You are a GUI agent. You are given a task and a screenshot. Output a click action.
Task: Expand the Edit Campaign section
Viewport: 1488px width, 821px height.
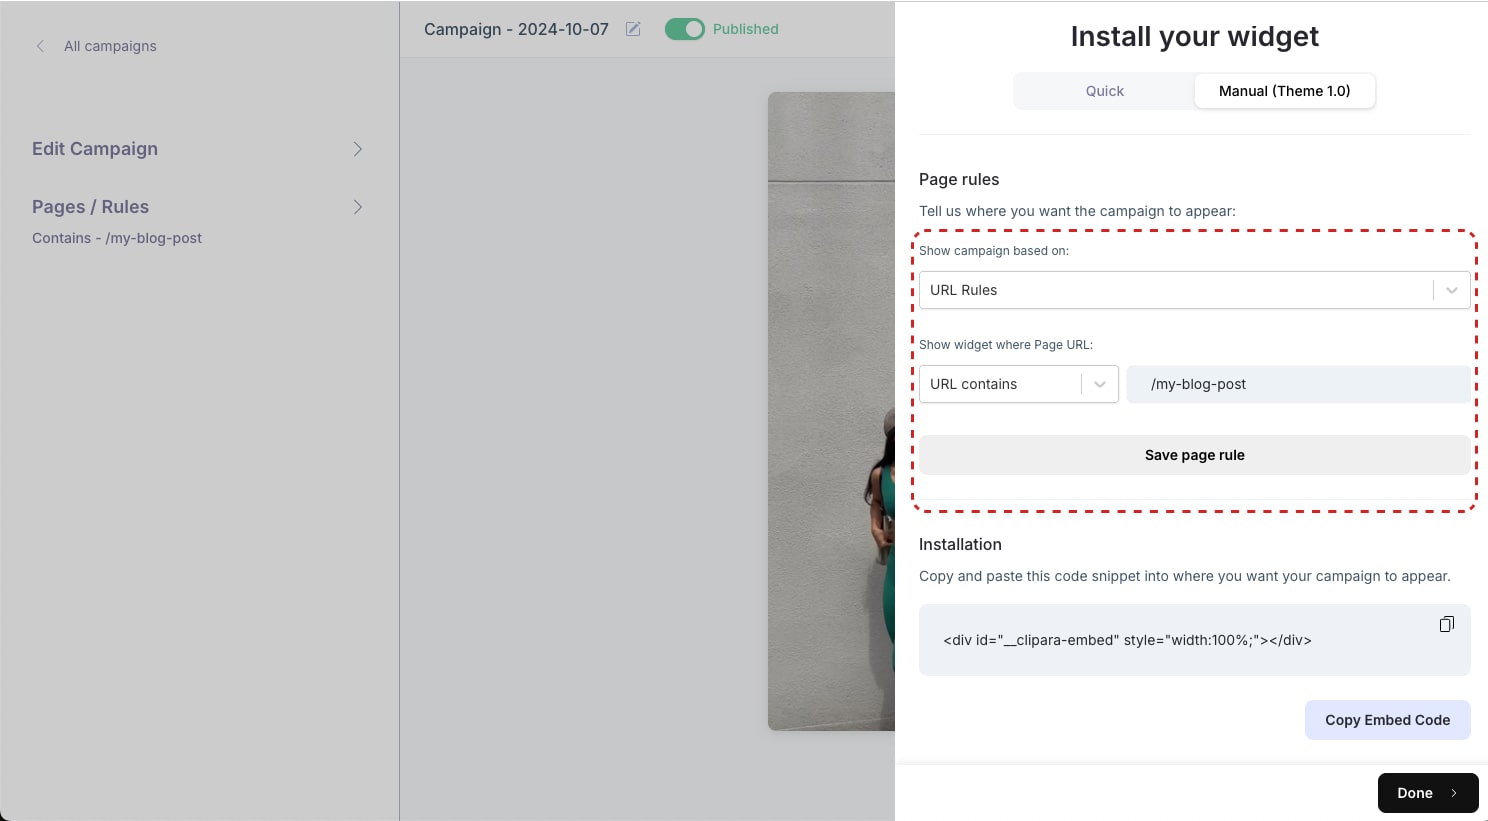coord(198,149)
